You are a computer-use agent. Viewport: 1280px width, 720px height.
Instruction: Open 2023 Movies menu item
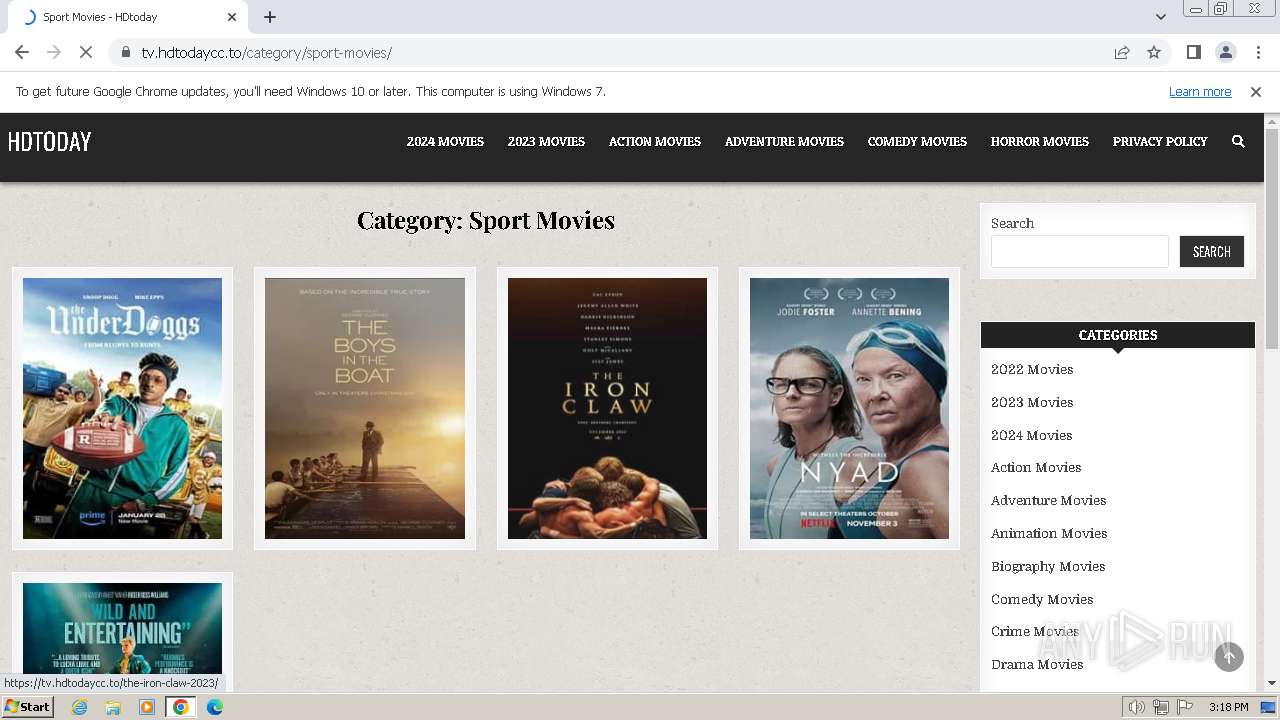pos(546,142)
